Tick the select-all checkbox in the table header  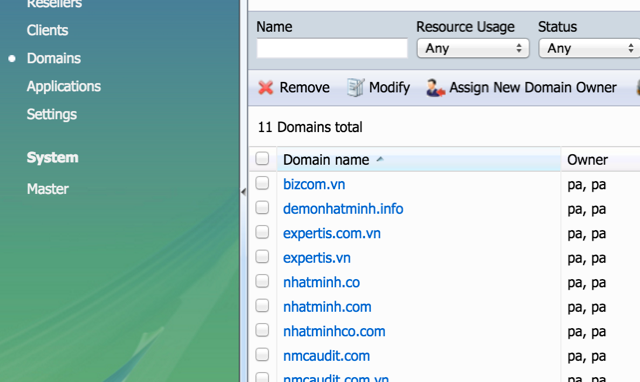(262, 158)
